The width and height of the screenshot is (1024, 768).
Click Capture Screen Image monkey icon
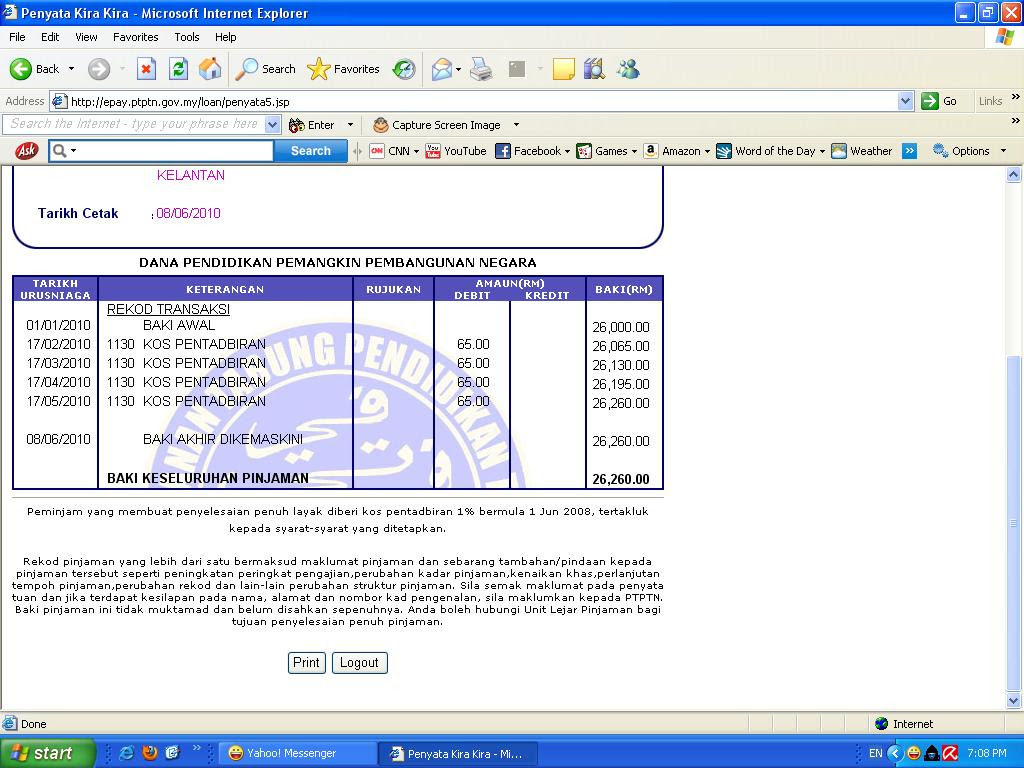[x=381, y=125]
